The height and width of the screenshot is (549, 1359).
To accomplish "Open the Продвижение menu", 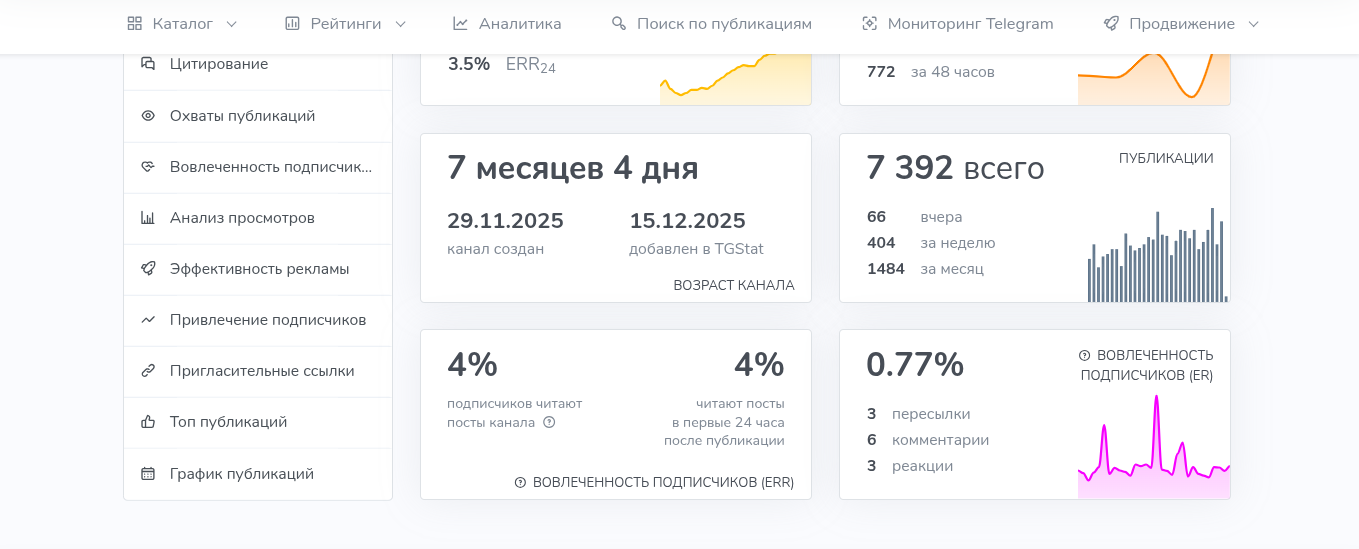I will tap(1181, 24).
